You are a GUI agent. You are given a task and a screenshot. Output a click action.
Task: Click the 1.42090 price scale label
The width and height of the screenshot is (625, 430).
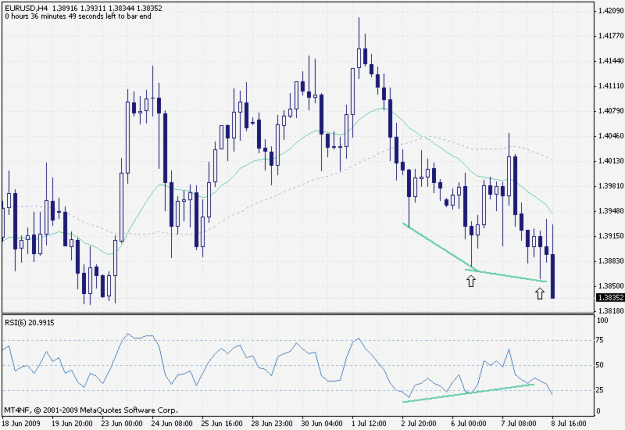click(x=610, y=11)
